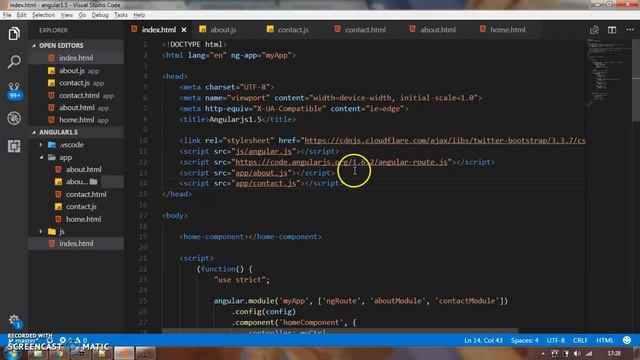This screenshot has height=360, width=640.
Task: Open the Help menu
Action: point(139,15)
